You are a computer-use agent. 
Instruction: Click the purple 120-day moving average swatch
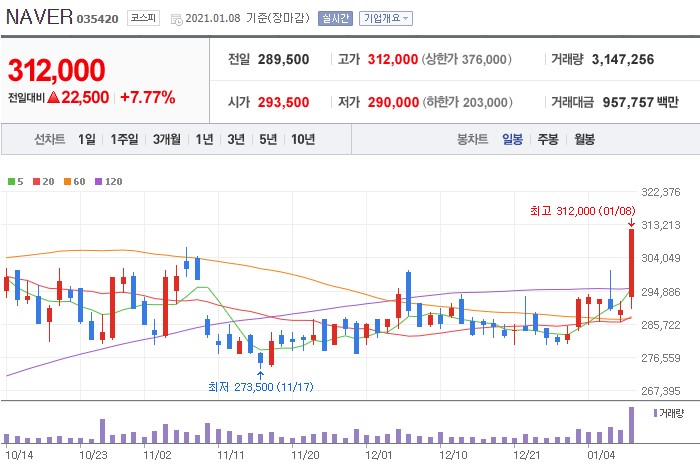coord(99,182)
